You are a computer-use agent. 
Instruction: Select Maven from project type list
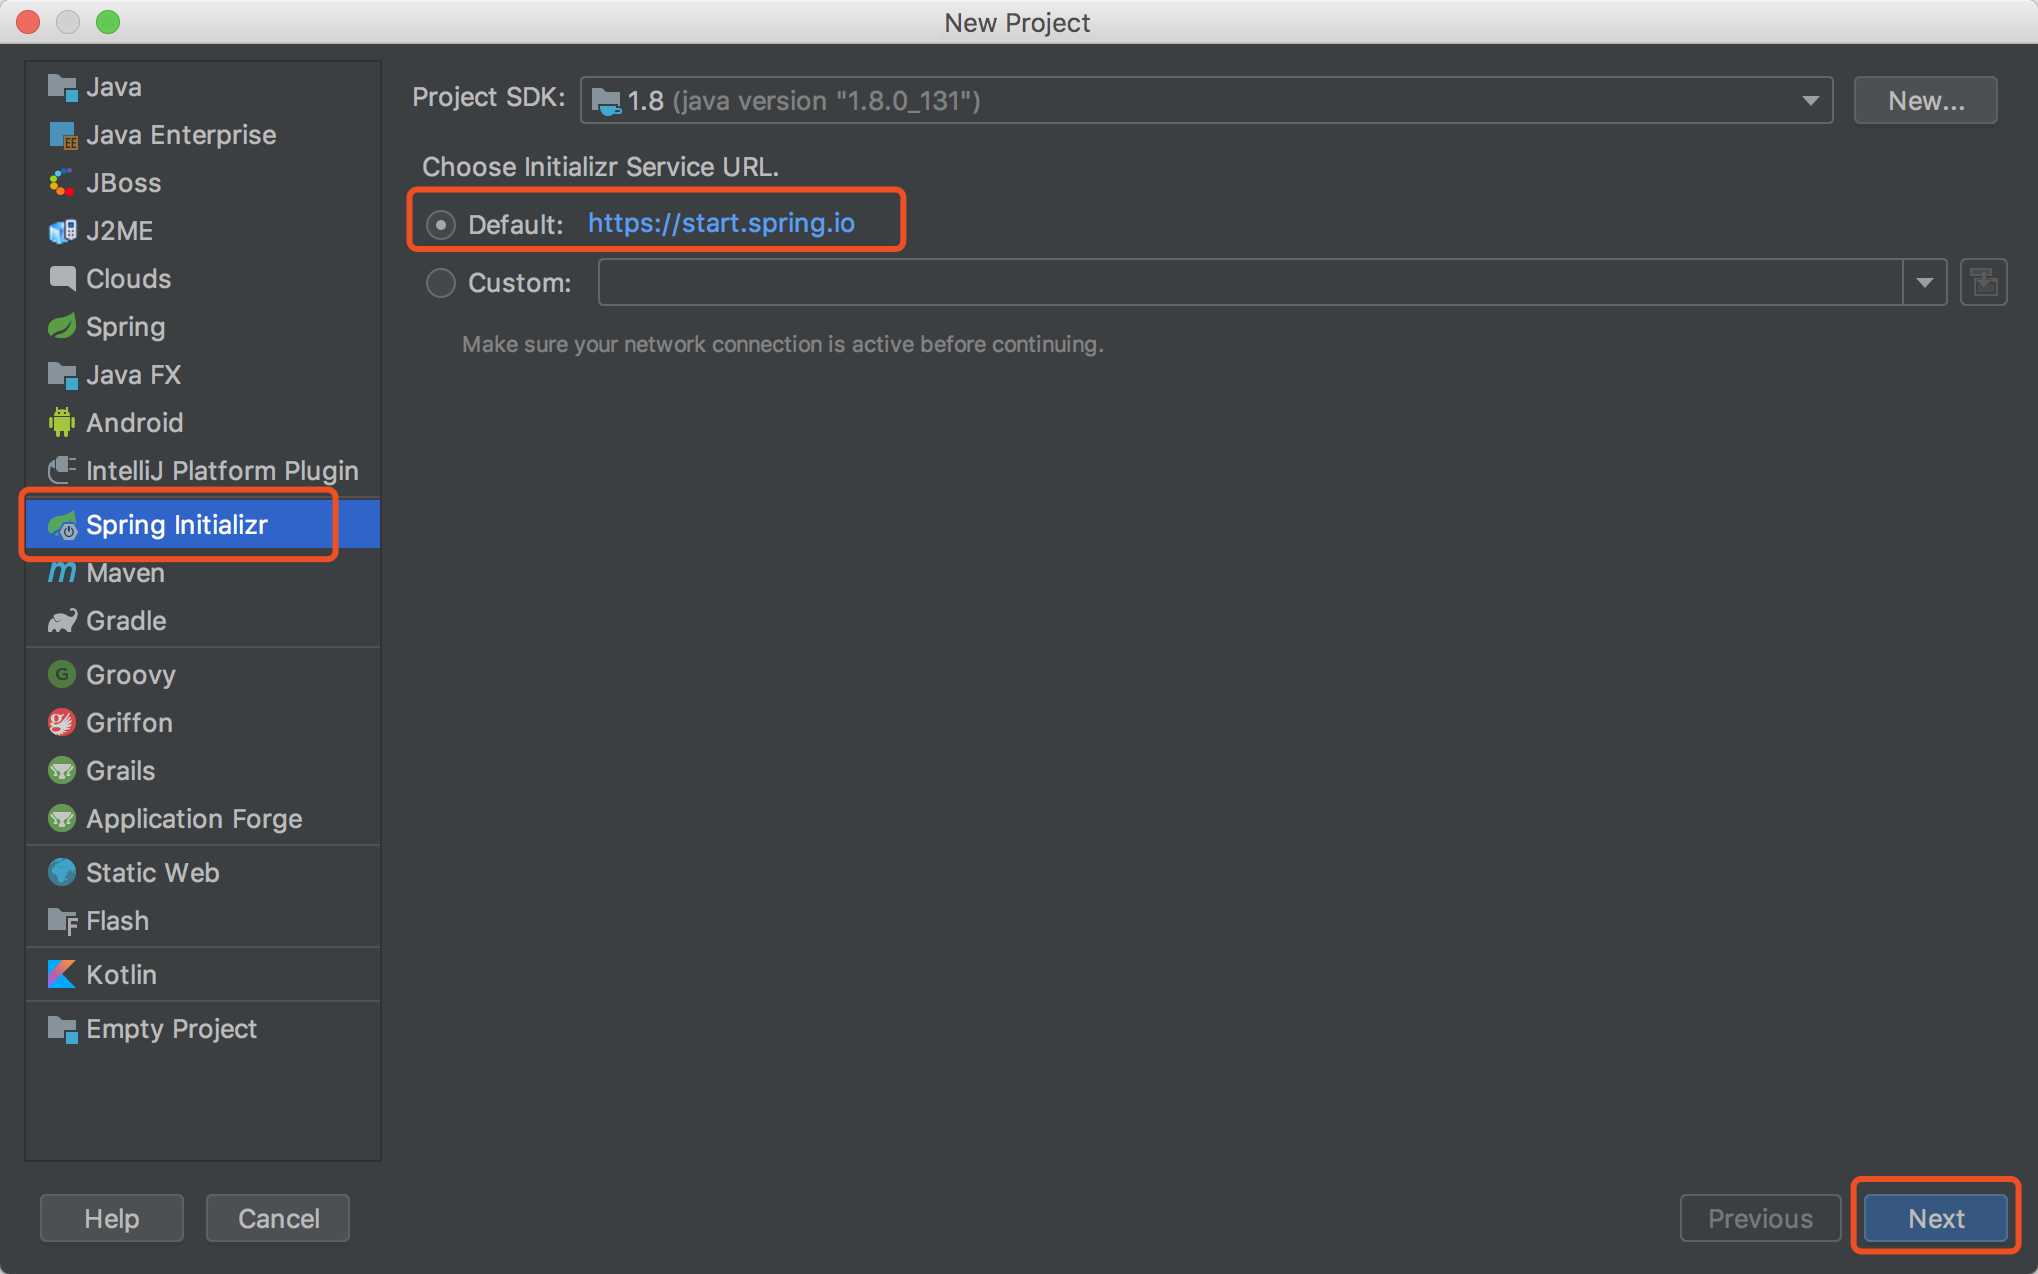pos(125,571)
